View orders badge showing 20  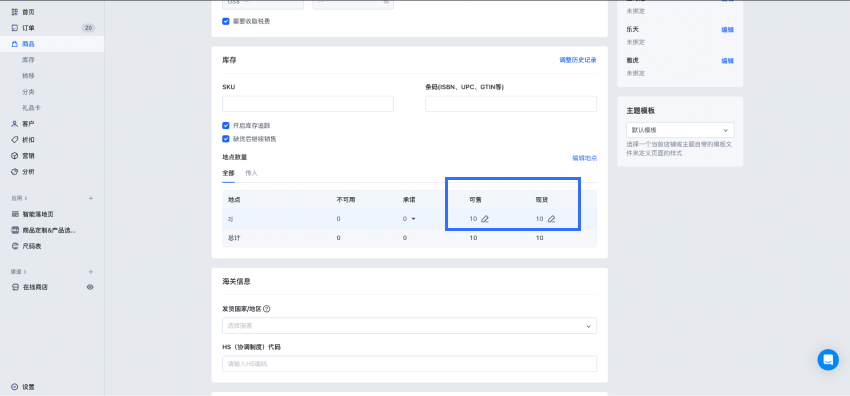tap(88, 28)
